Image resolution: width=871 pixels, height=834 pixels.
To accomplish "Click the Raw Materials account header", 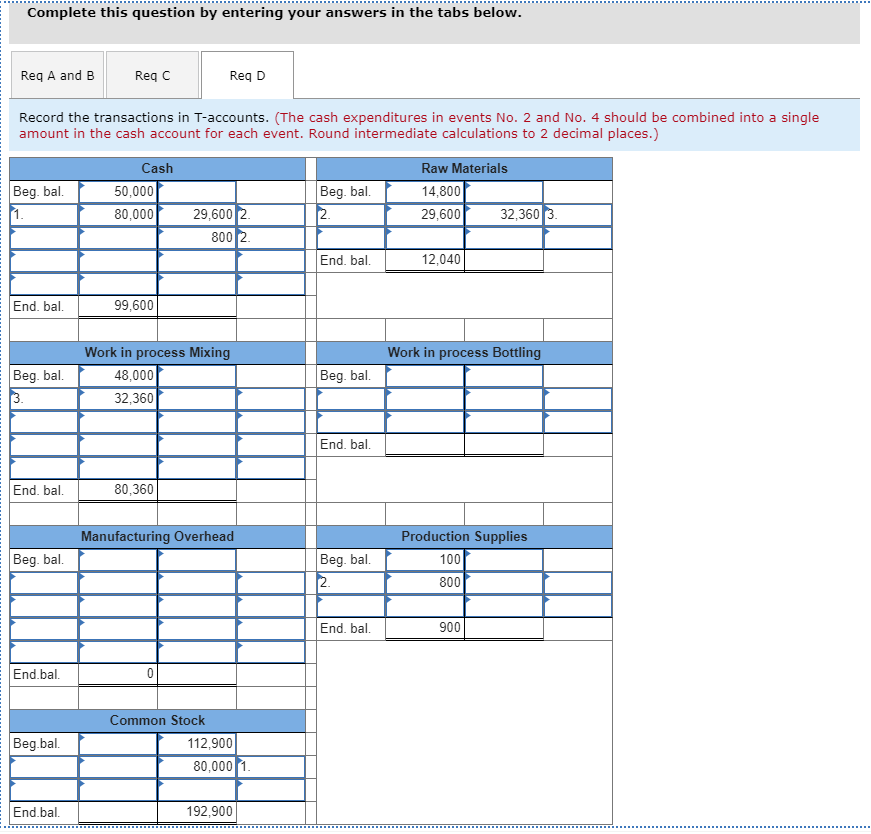I will point(464,168).
